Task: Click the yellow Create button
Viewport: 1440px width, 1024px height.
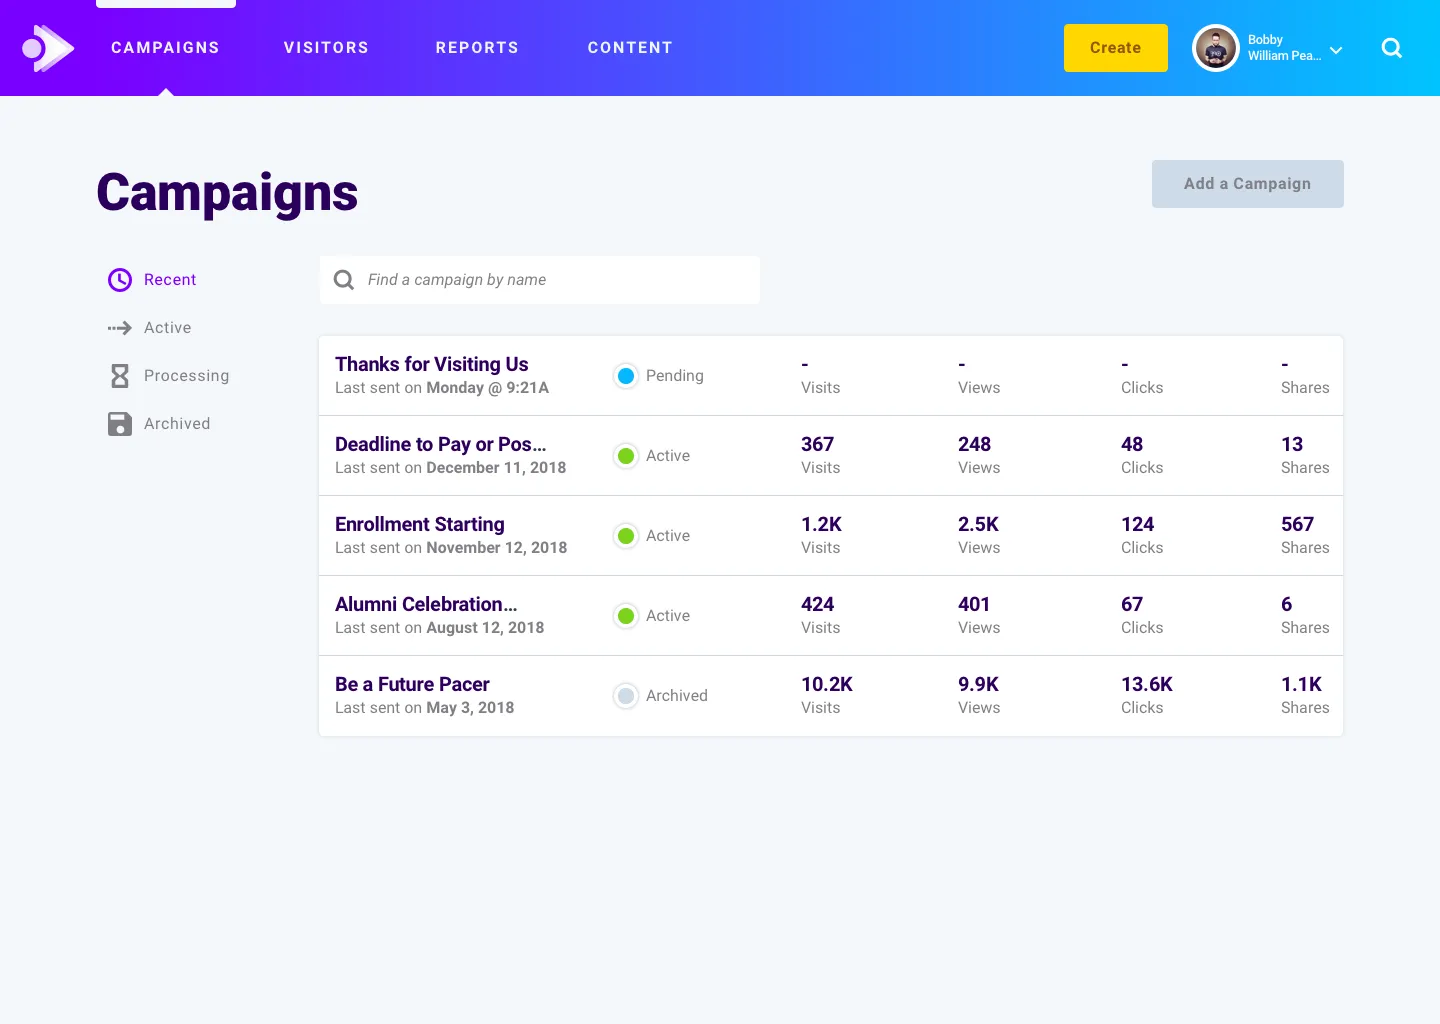Action: [1116, 48]
